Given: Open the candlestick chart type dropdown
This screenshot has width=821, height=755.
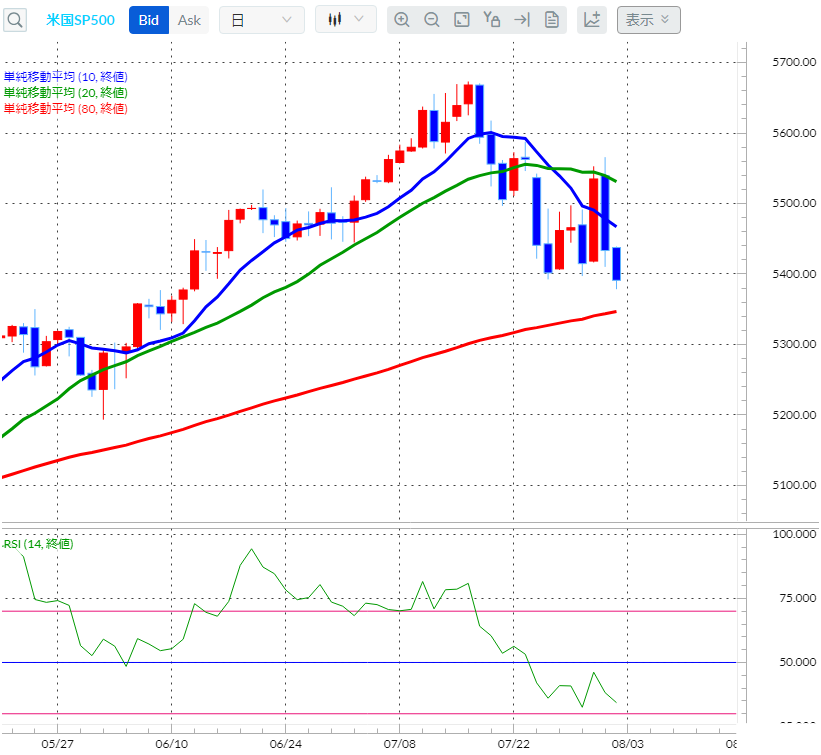Looking at the screenshot, I should [346, 19].
